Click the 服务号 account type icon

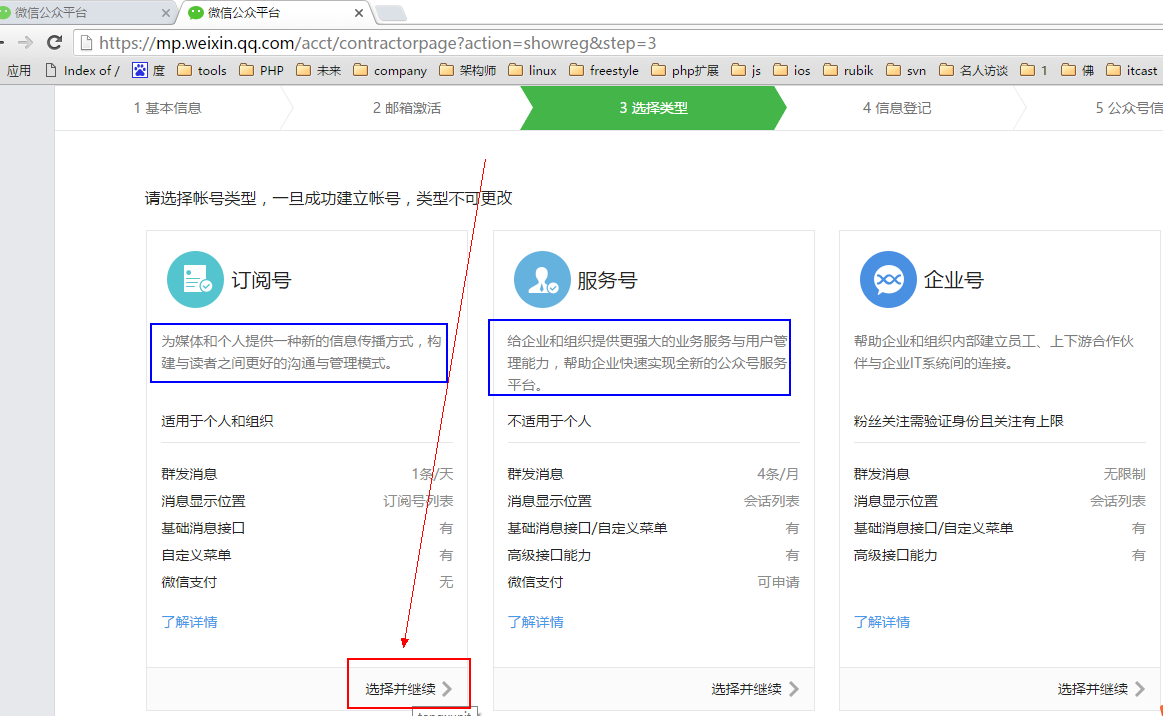[542, 279]
